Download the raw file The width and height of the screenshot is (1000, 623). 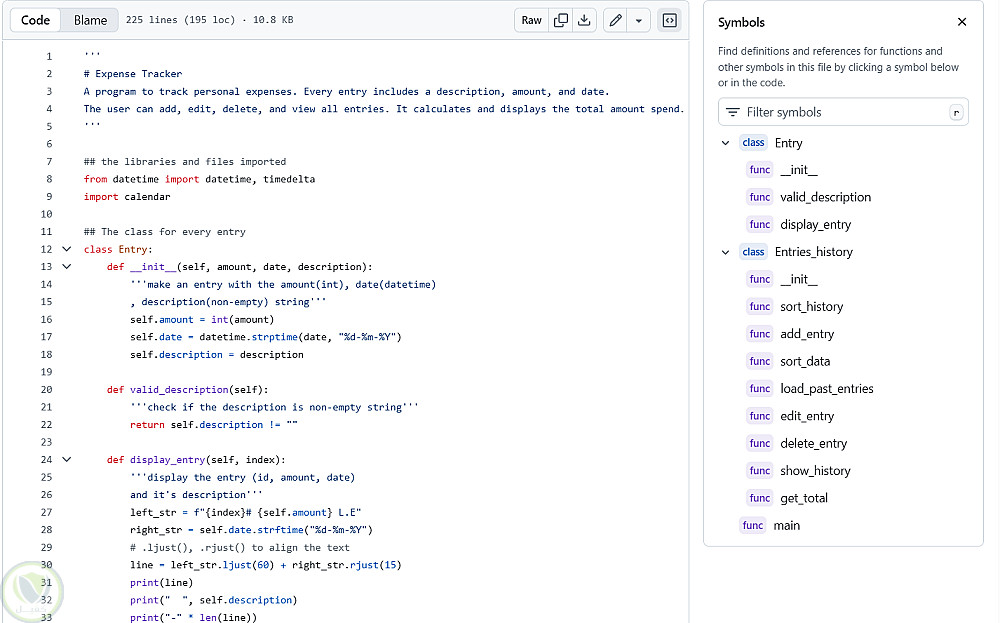(x=585, y=20)
